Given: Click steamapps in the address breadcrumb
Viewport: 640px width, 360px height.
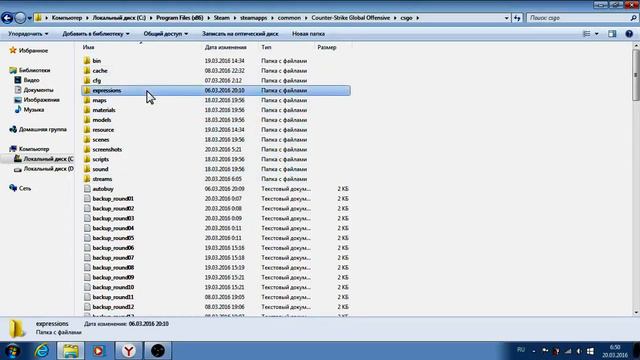Looking at the screenshot, I should (253, 18).
